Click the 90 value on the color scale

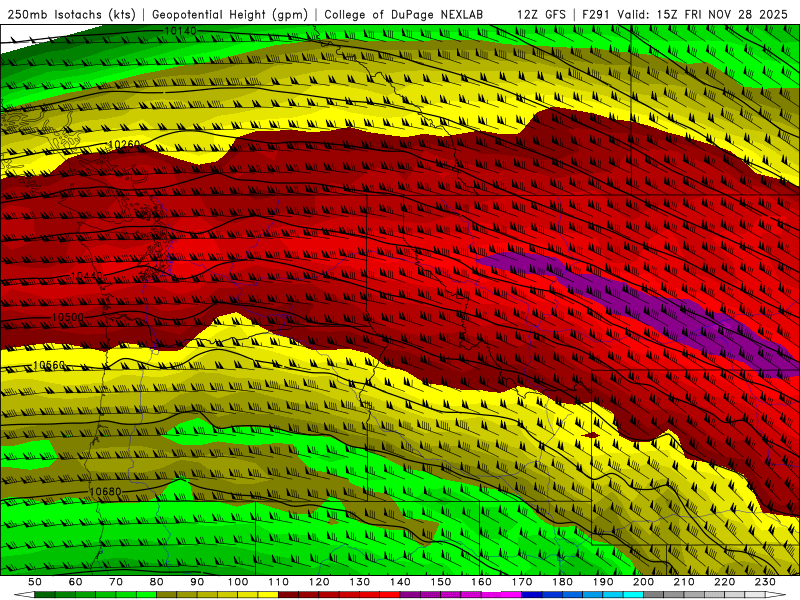point(197,582)
